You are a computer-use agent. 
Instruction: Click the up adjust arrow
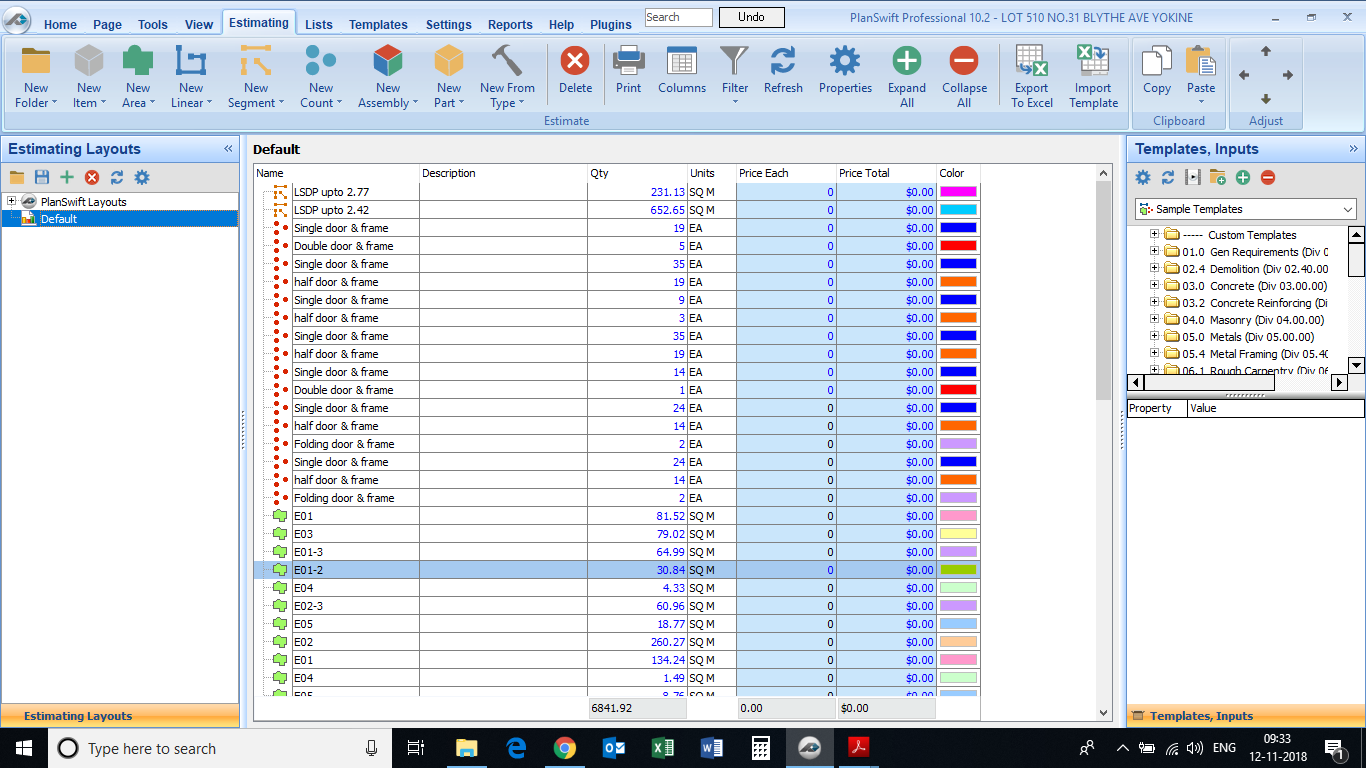click(1266, 50)
